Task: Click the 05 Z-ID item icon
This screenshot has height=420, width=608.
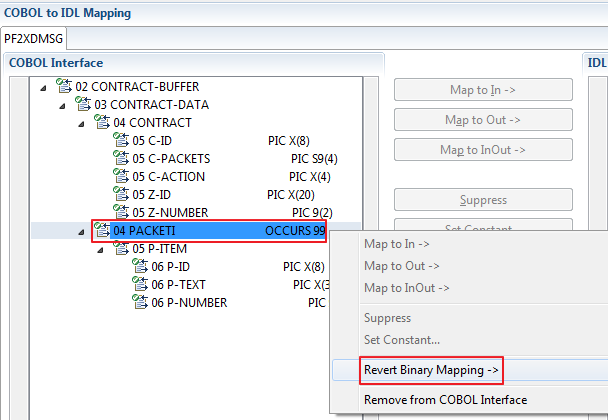Action: (x=121, y=194)
